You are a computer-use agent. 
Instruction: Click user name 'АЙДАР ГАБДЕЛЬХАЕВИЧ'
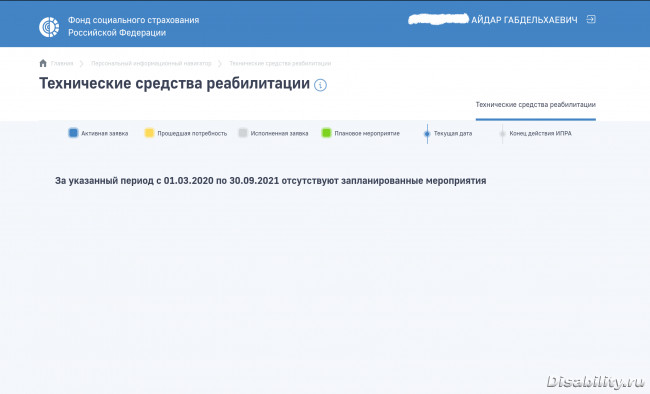(524, 19)
